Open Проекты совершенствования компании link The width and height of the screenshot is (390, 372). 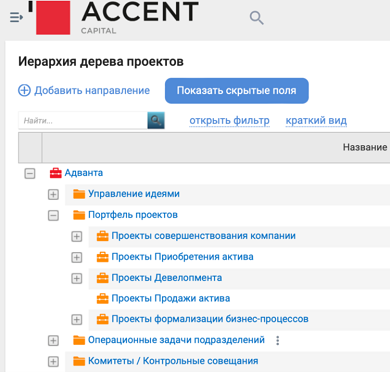pos(203,236)
